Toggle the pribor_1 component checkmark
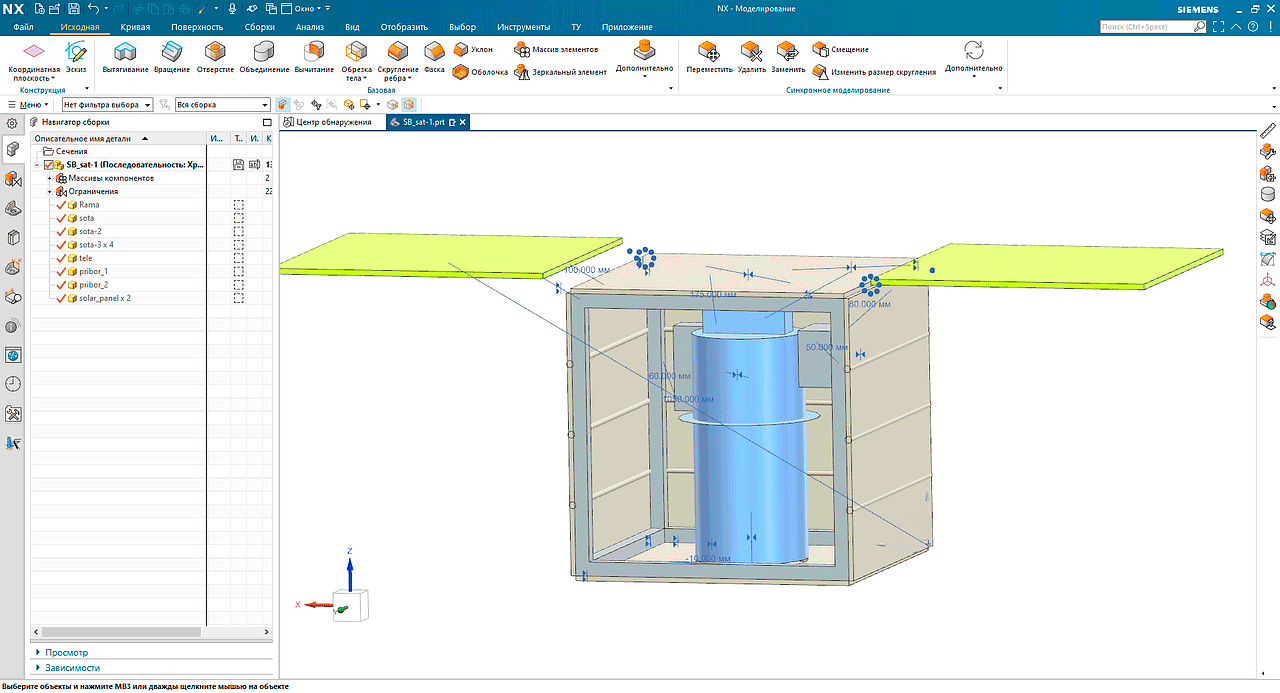 [61, 271]
